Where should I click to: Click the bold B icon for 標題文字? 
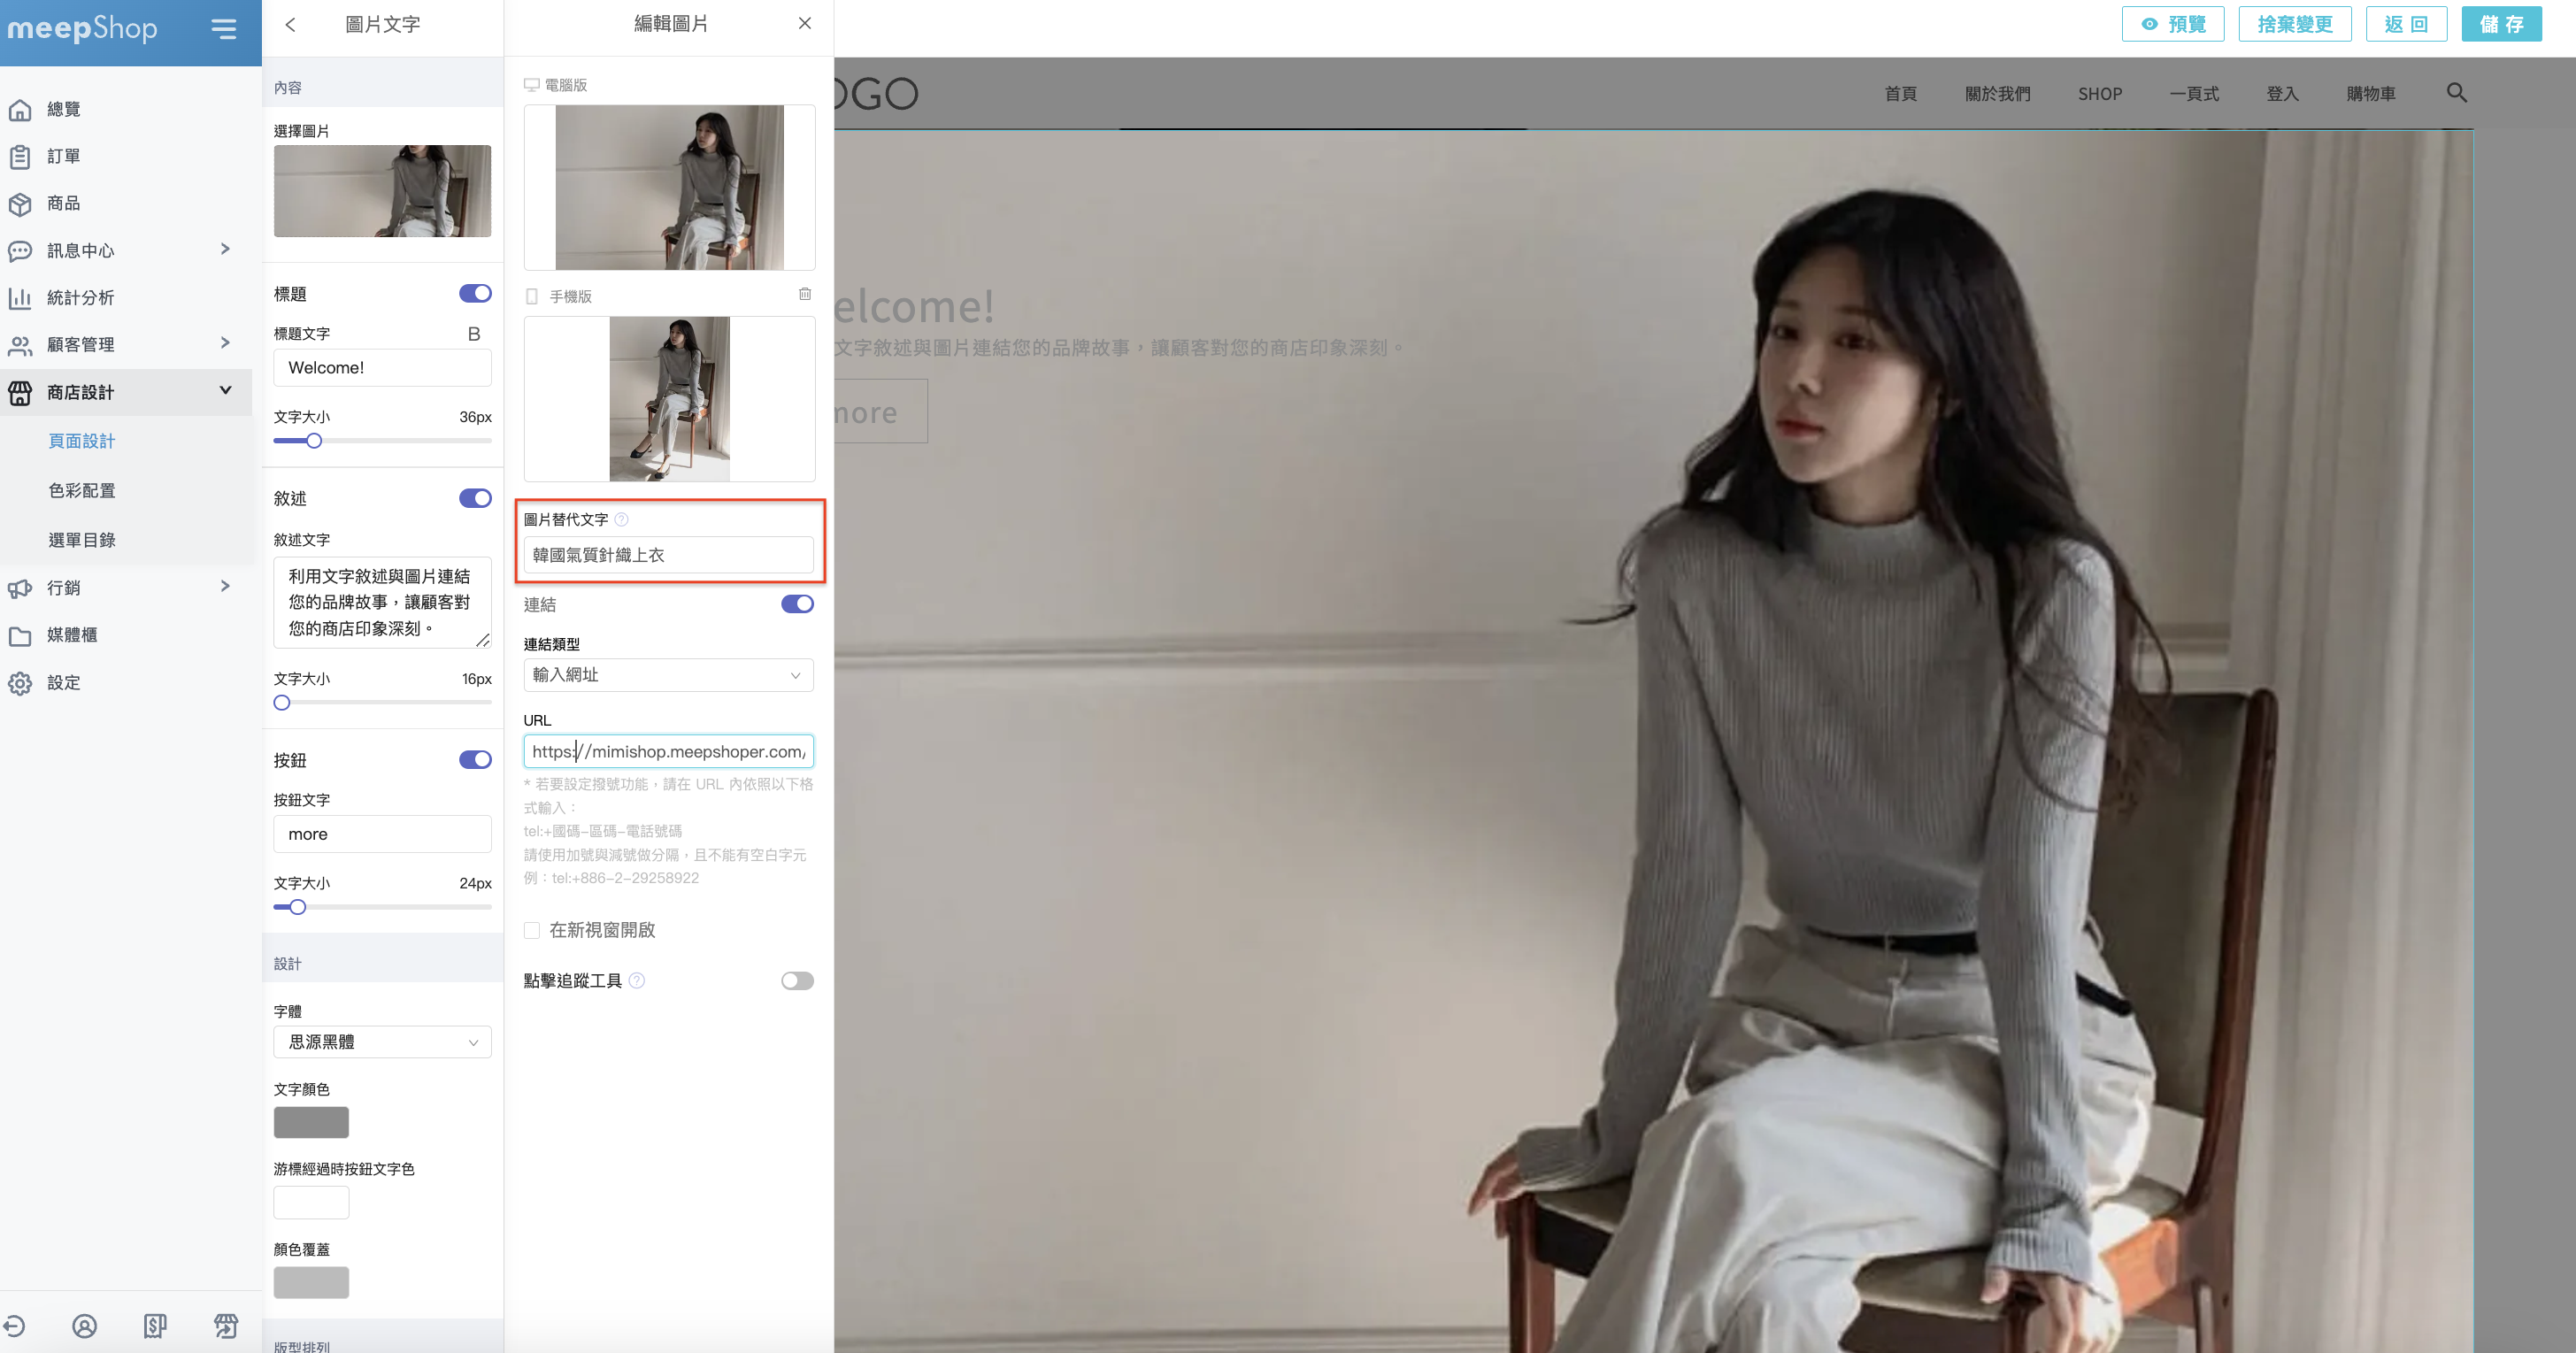click(x=474, y=334)
